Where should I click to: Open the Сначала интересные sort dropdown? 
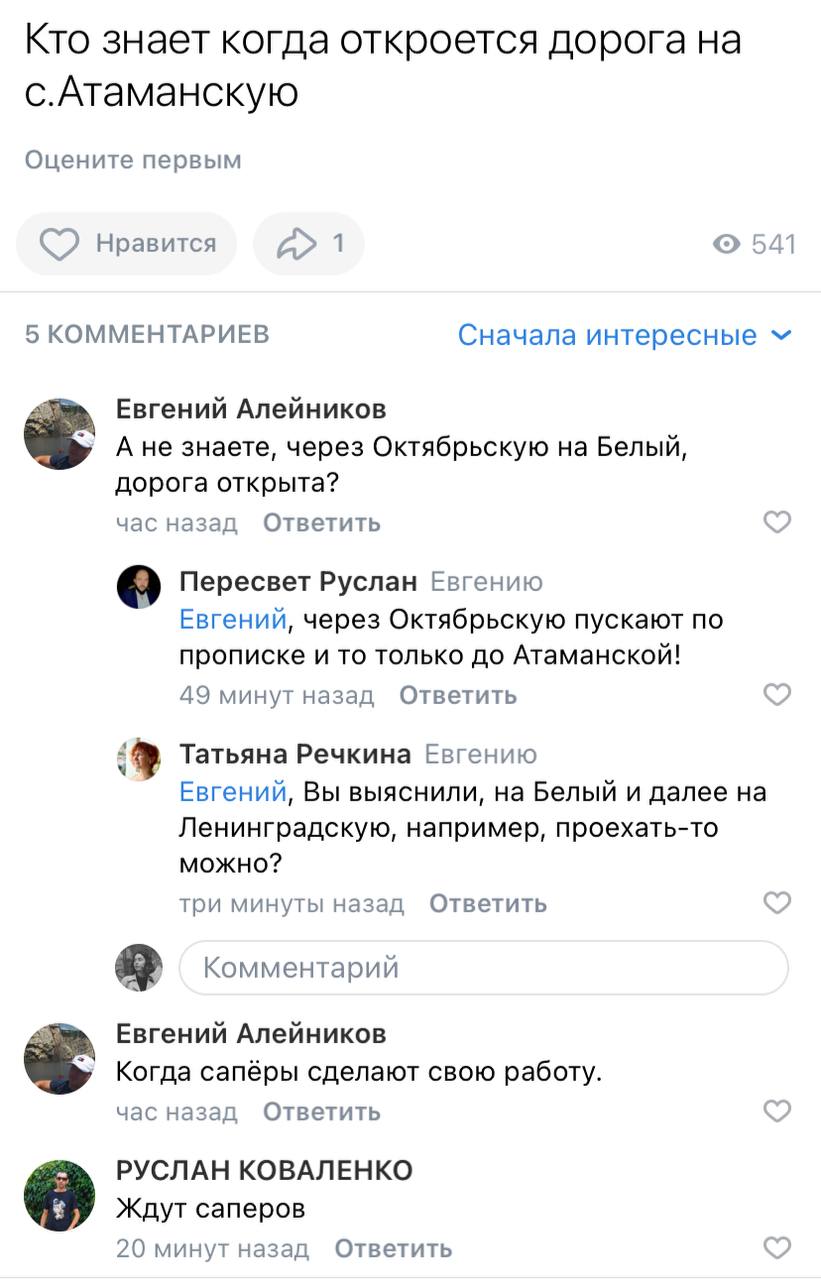624,335
